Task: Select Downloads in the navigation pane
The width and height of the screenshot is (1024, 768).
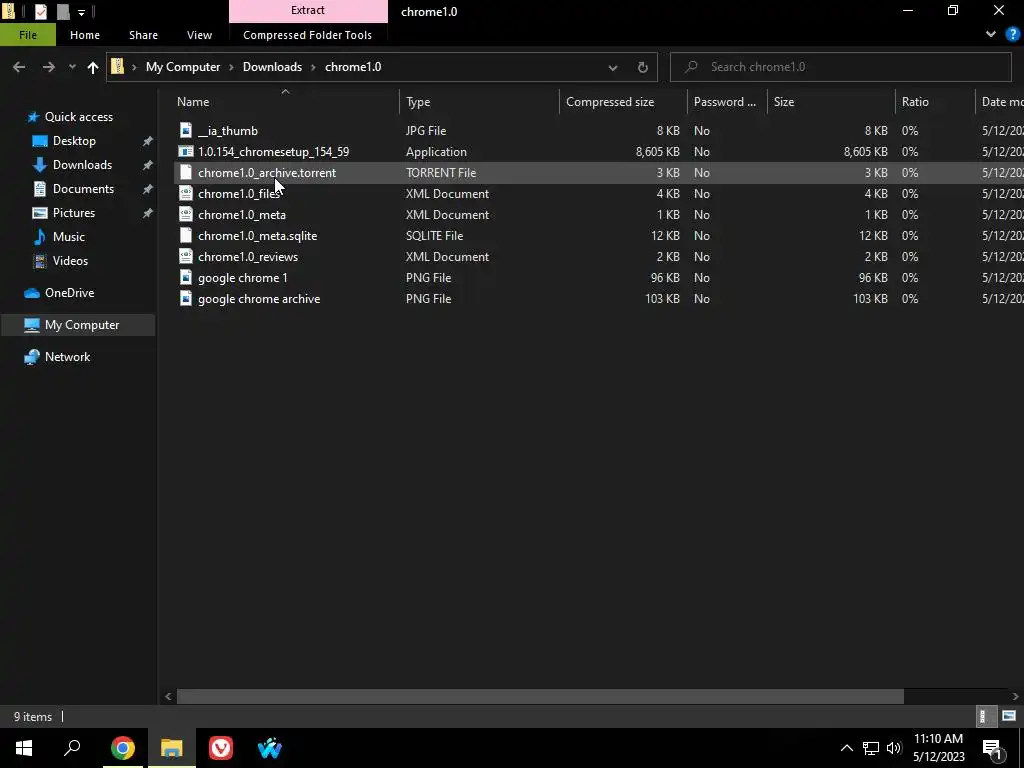Action: [x=82, y=165]
